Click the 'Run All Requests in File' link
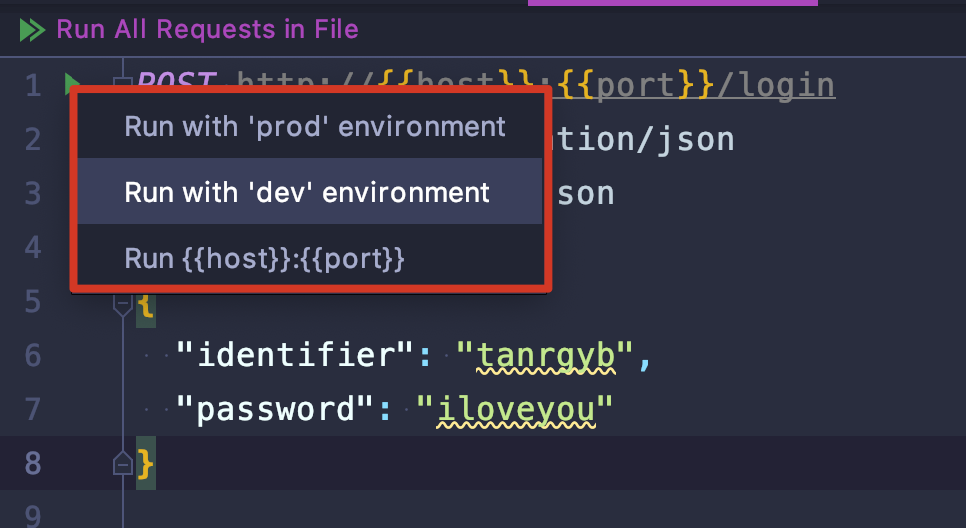 (208, 30)
